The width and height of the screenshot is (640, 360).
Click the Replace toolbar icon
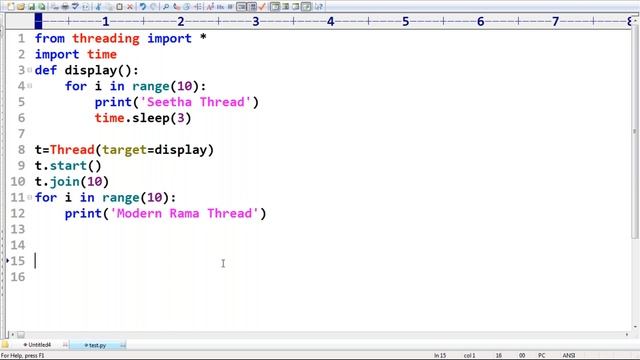[x=176, y=7]
